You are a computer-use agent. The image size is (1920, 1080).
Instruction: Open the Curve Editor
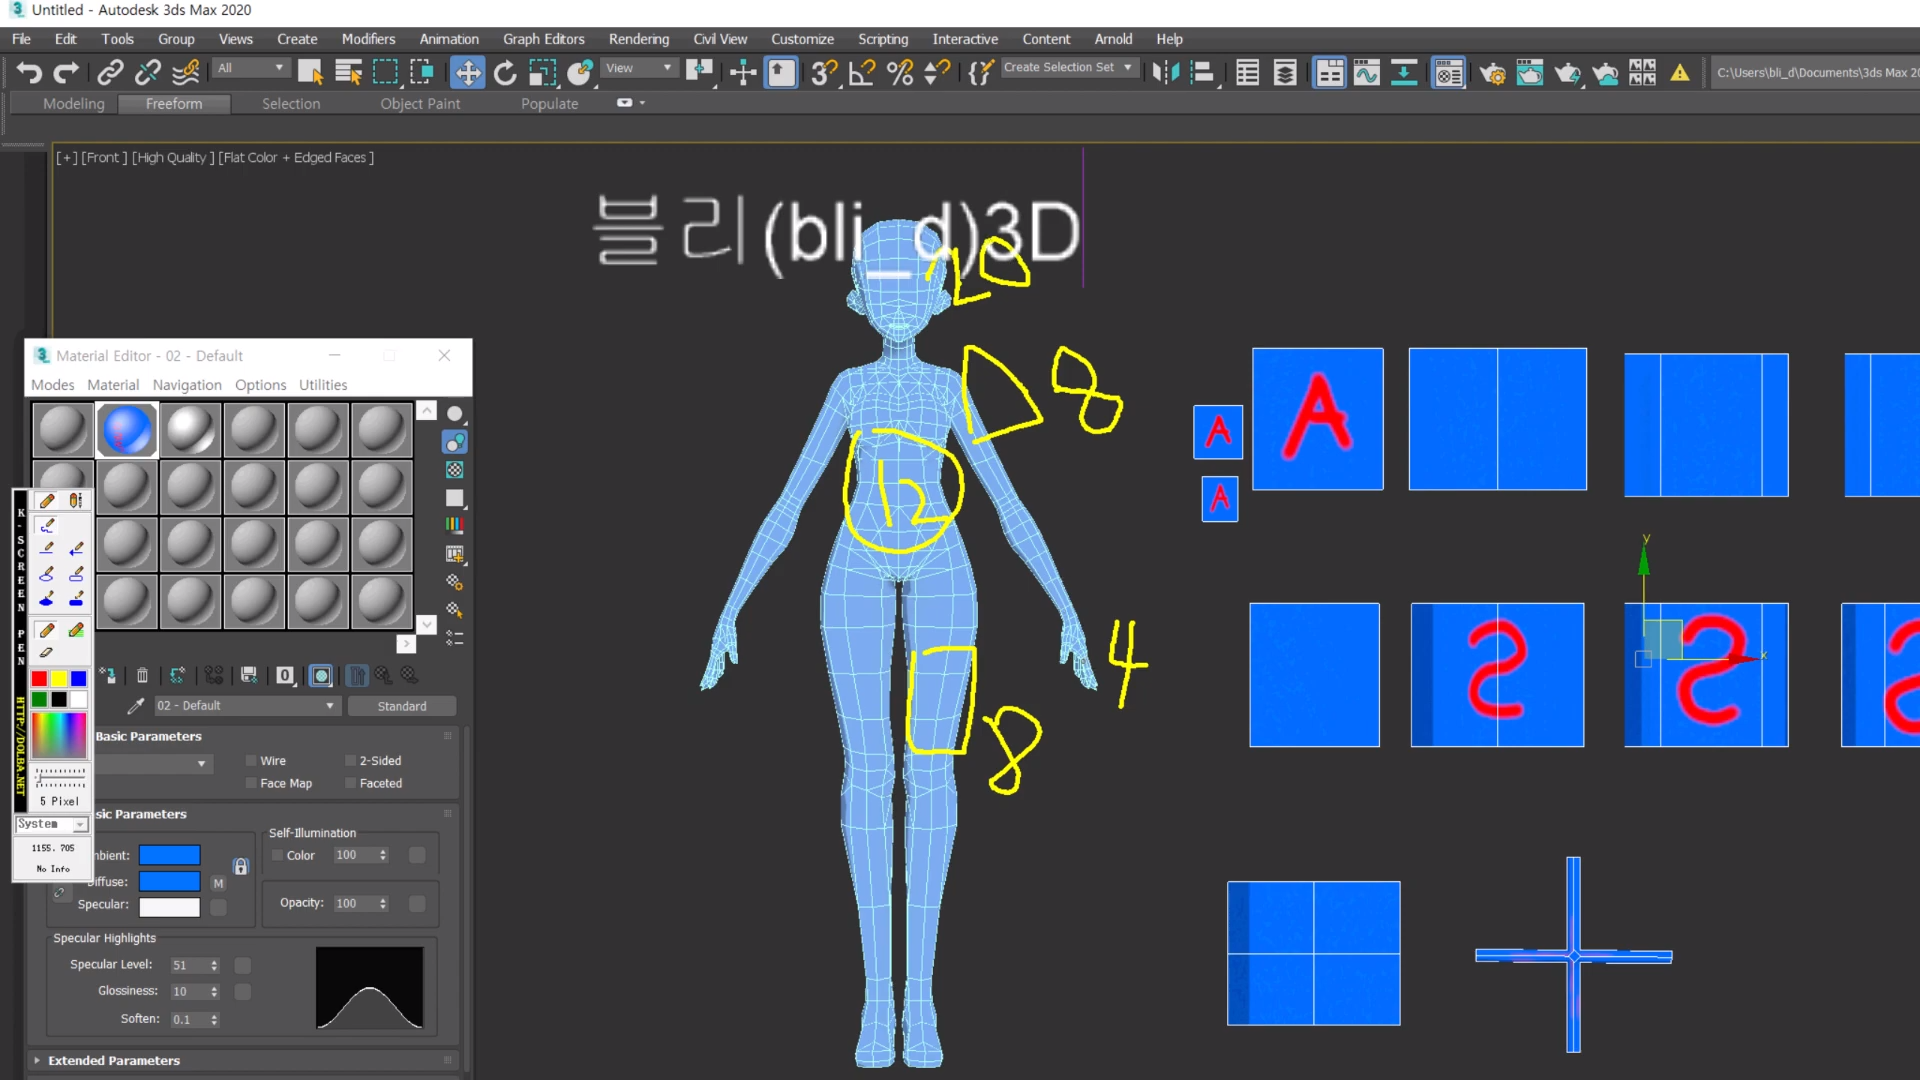click(1366, 72)
